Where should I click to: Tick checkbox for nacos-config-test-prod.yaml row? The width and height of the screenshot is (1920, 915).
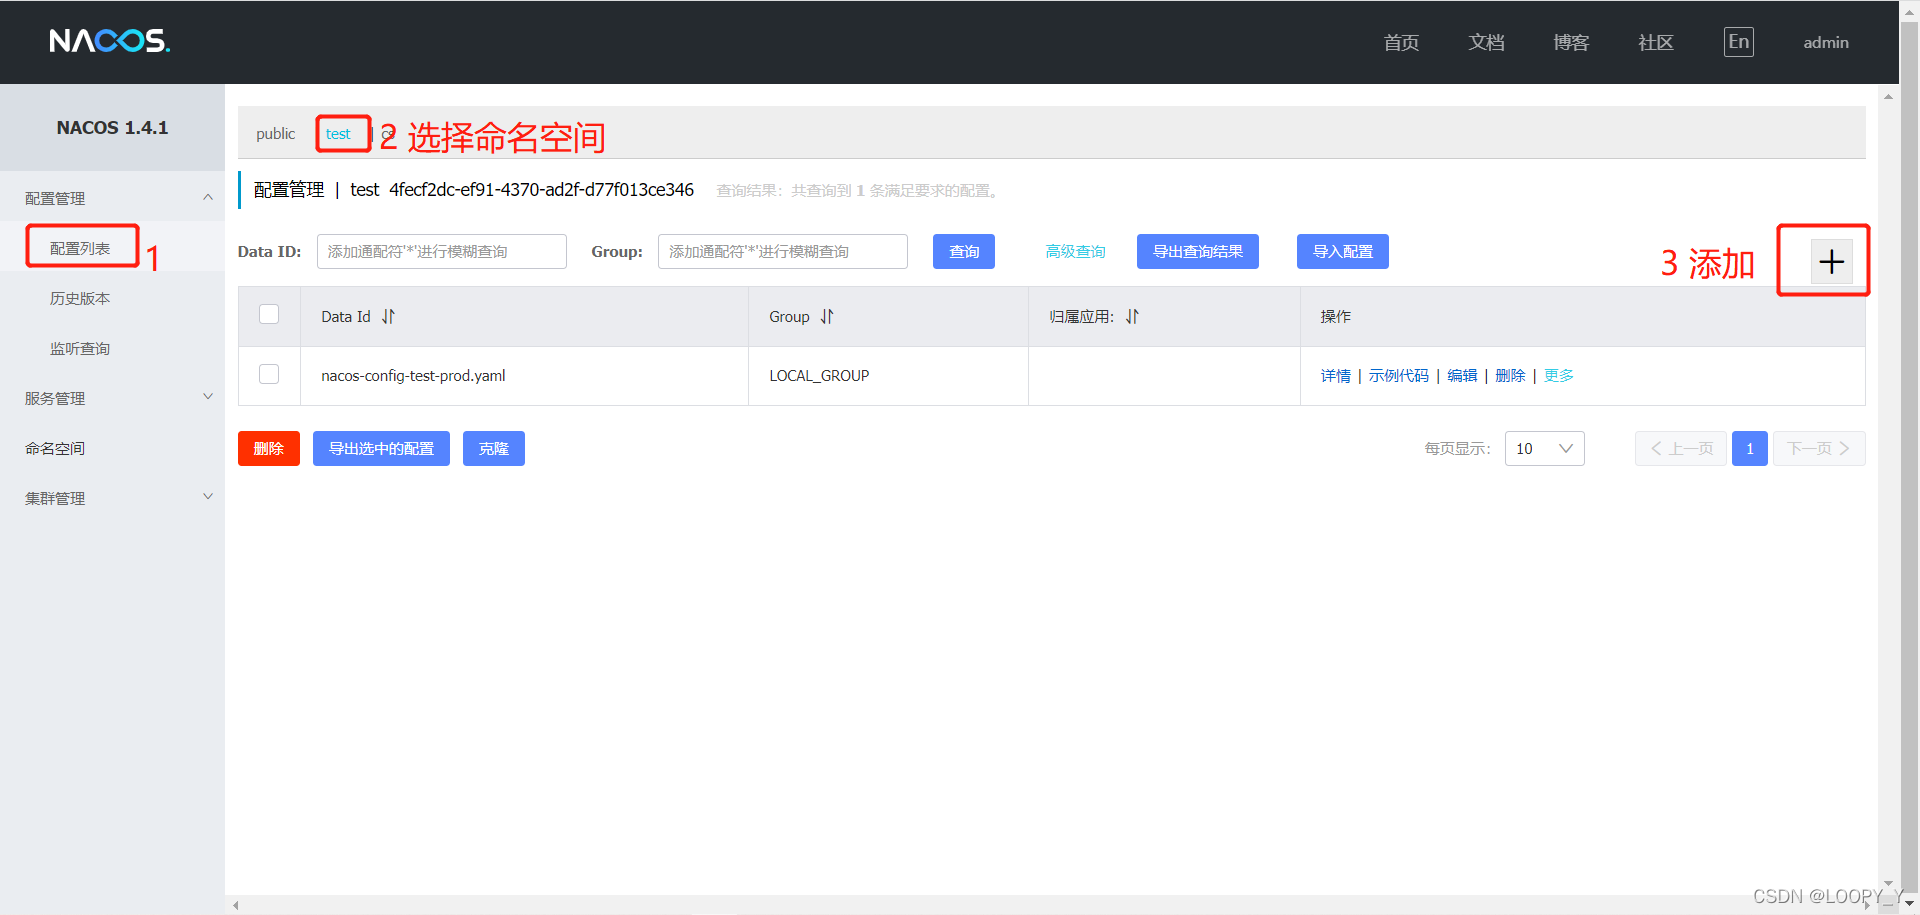tap(269, 374)
